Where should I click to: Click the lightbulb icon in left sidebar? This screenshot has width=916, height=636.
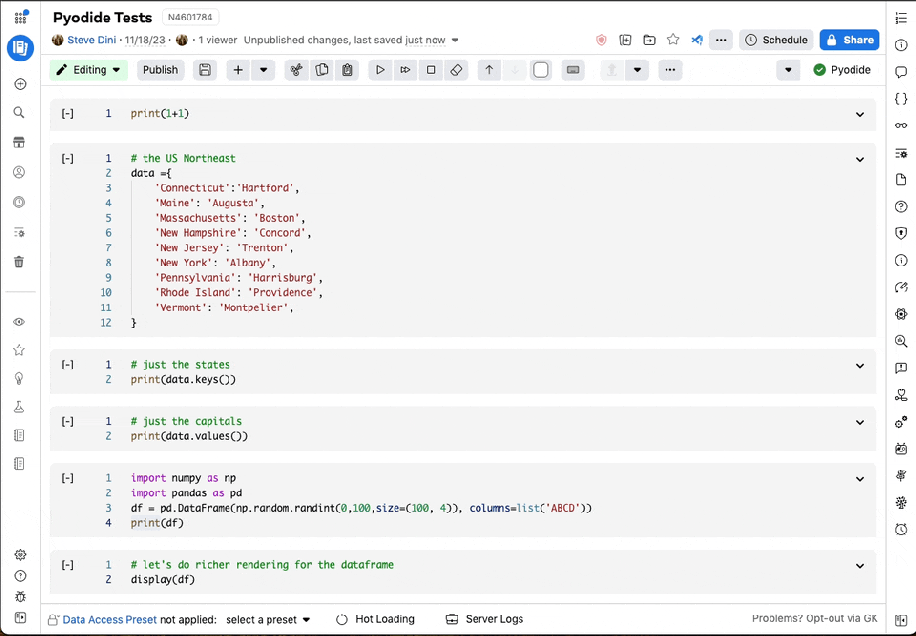[19, 378]
